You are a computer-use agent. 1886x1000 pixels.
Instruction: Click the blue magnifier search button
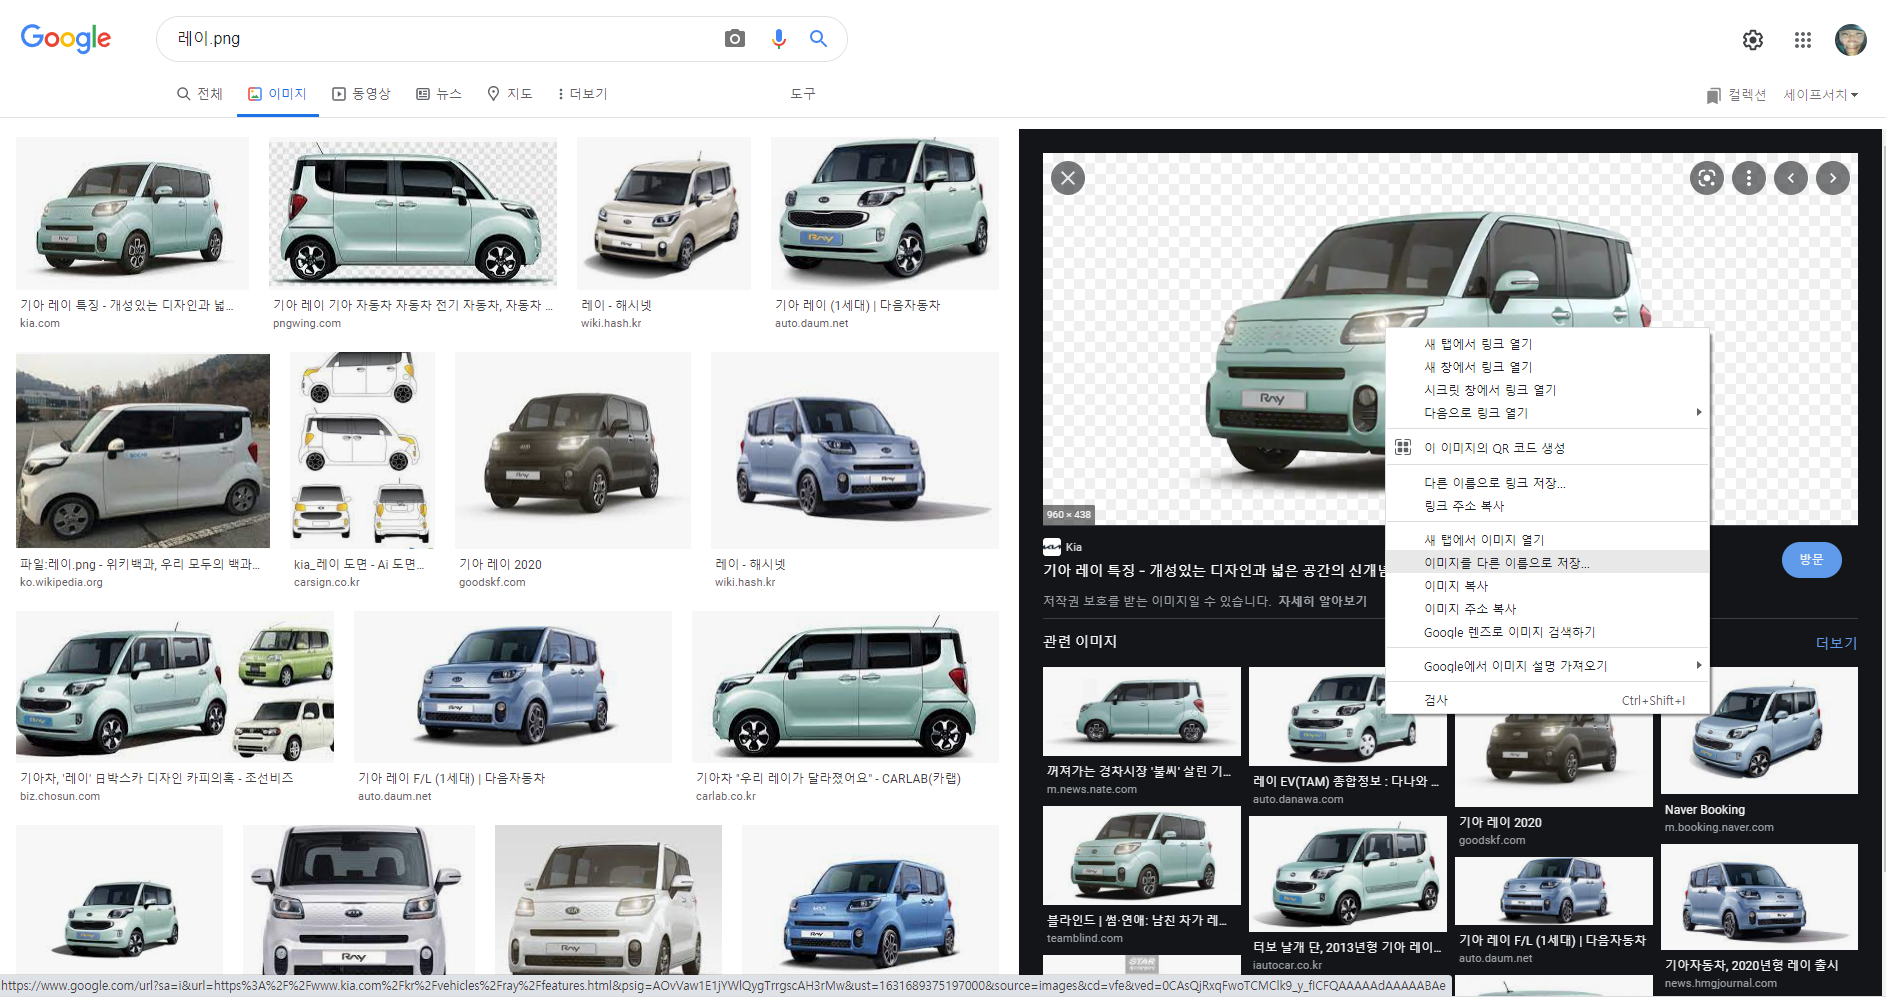click(x=818, y=39)
